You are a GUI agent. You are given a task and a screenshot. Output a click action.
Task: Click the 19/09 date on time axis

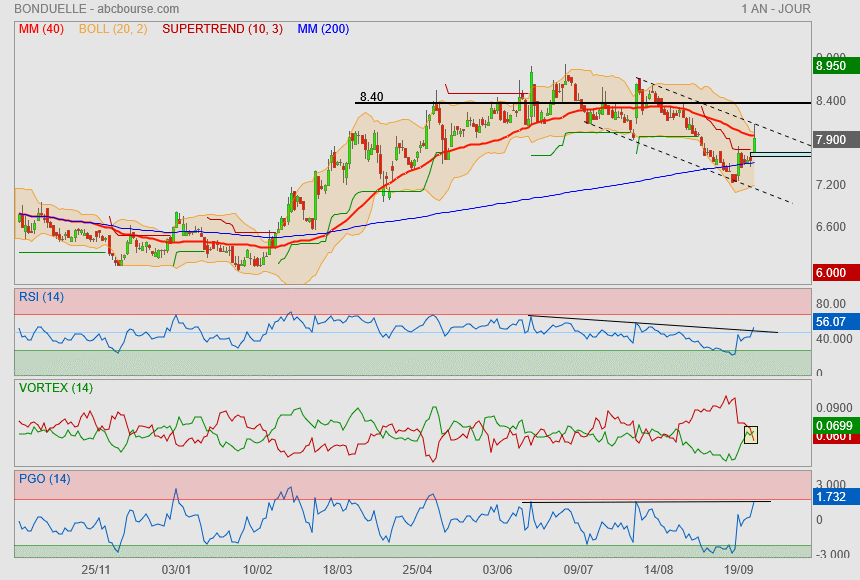739,568
